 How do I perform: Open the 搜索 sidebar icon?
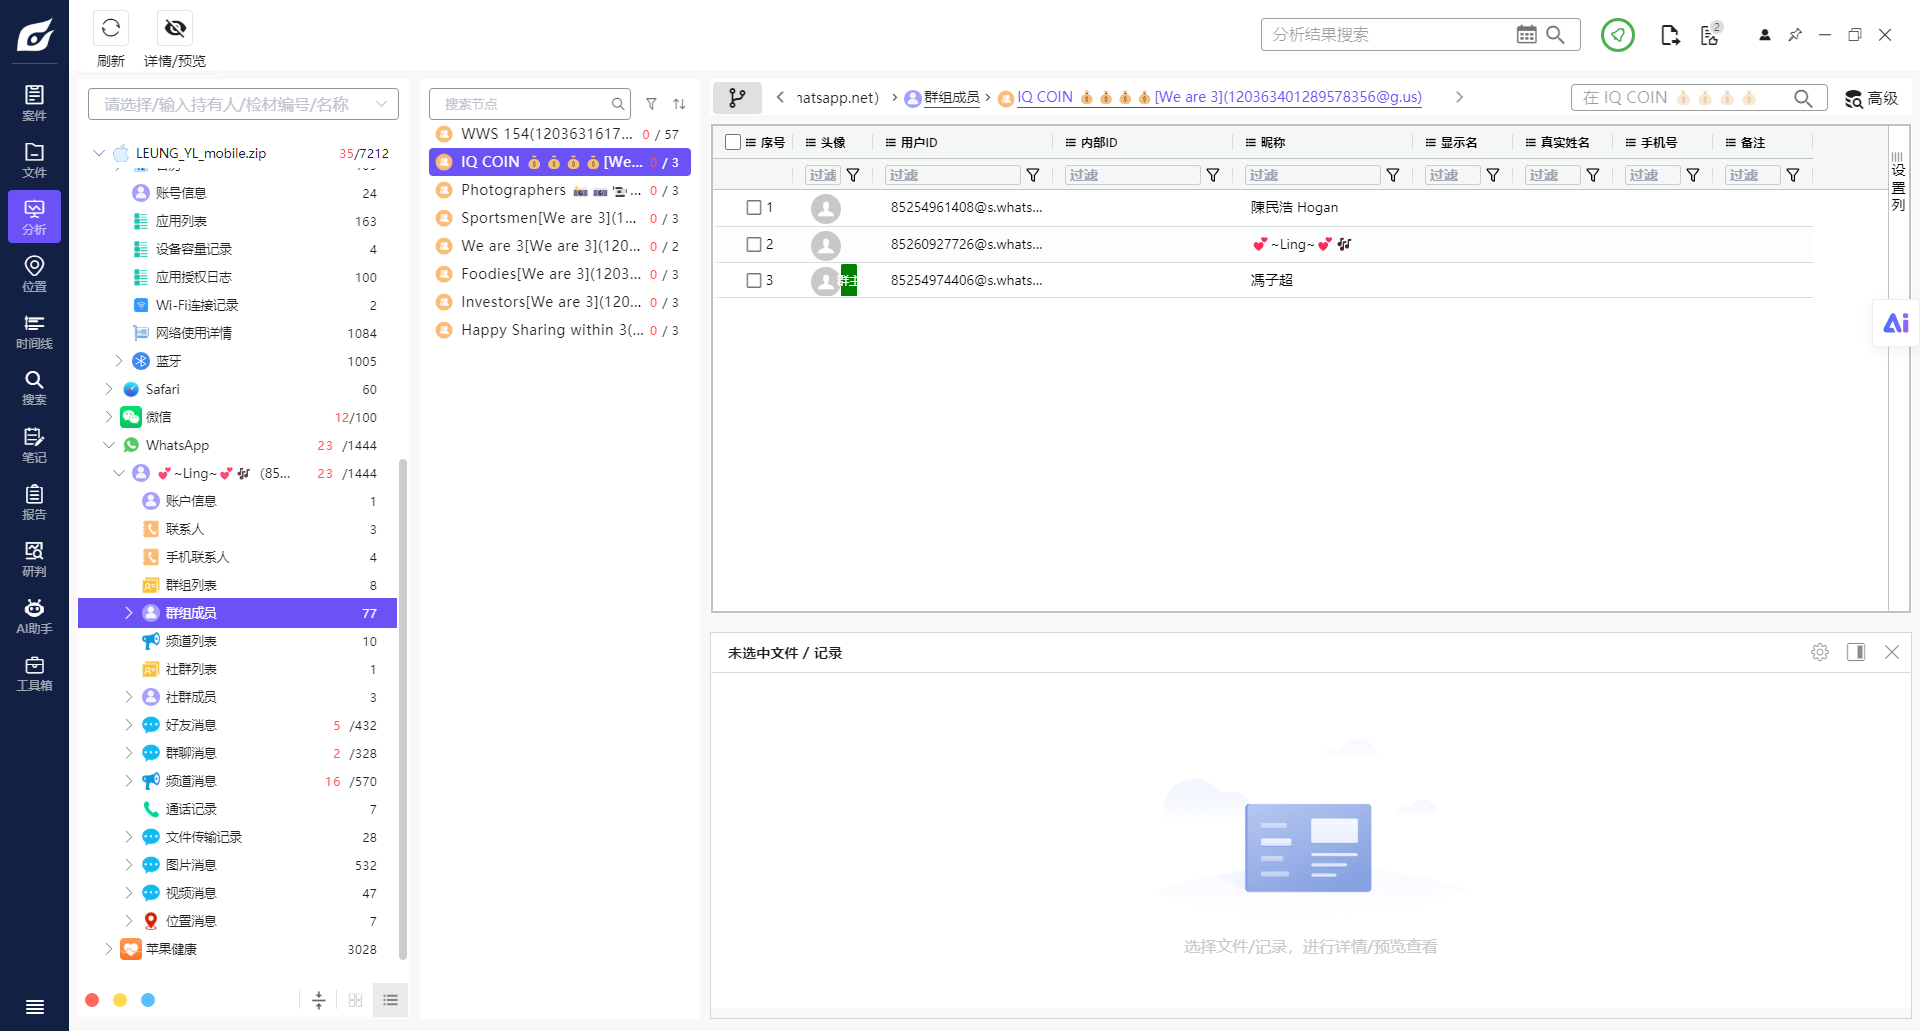(x=34, y=388)
